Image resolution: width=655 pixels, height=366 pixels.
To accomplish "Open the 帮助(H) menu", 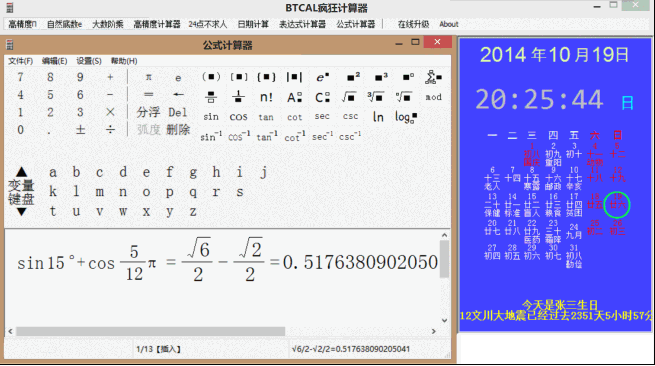I will coord(124,61).
